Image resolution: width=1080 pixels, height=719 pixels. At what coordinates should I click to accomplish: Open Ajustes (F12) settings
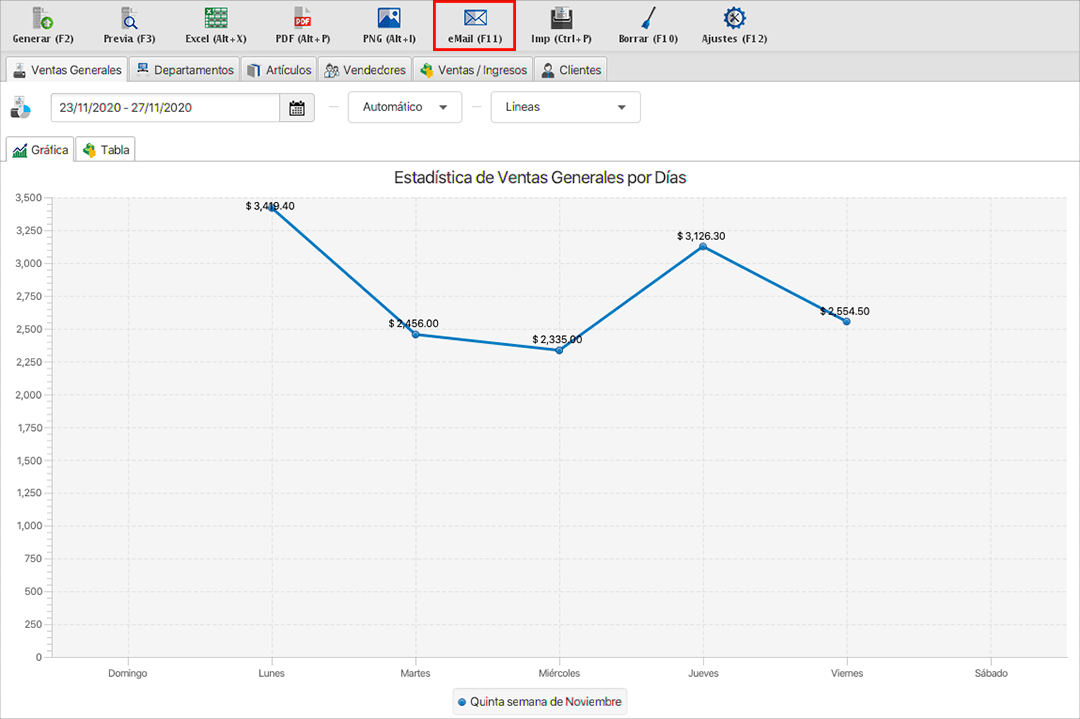[735, 18]
